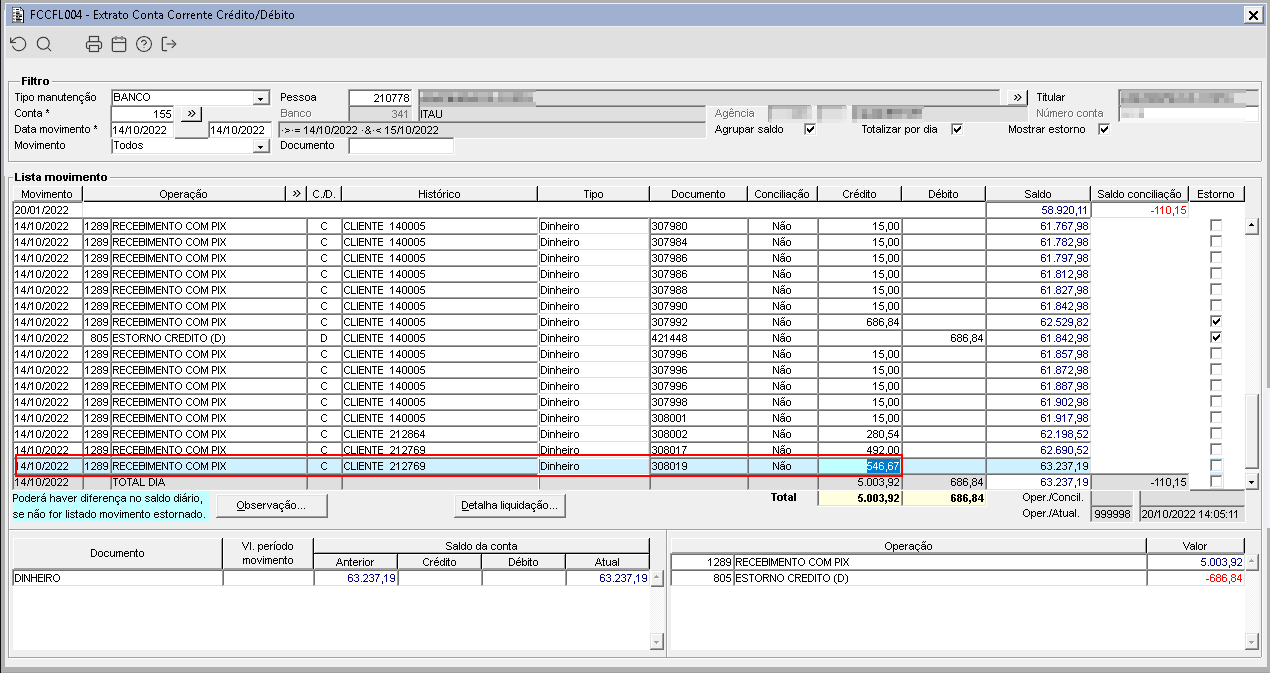Untick Estorno checkbox for document 307992
The width and height of the screenshot is (1270, 673).
coord(1216,322)
